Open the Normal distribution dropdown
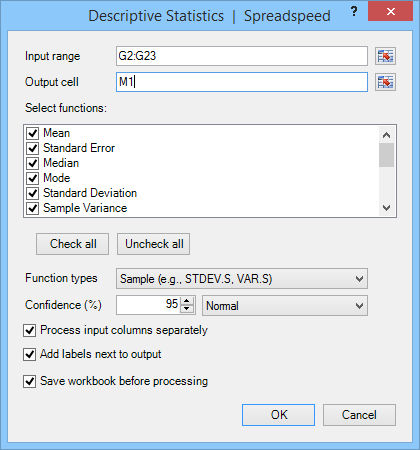The image size is (420, 450). pyautogui.click(x=285, y=306)
